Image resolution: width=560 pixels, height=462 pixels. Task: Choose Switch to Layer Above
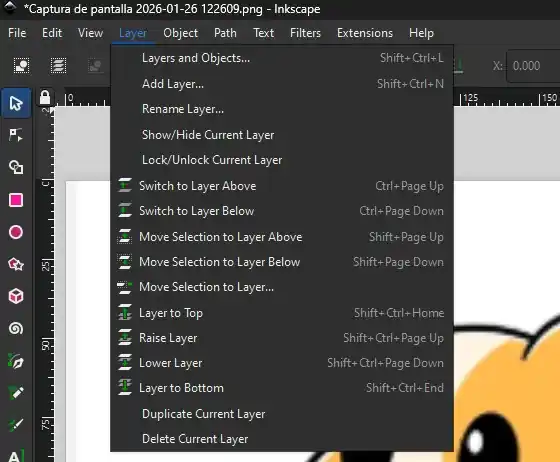coord(282,186)
